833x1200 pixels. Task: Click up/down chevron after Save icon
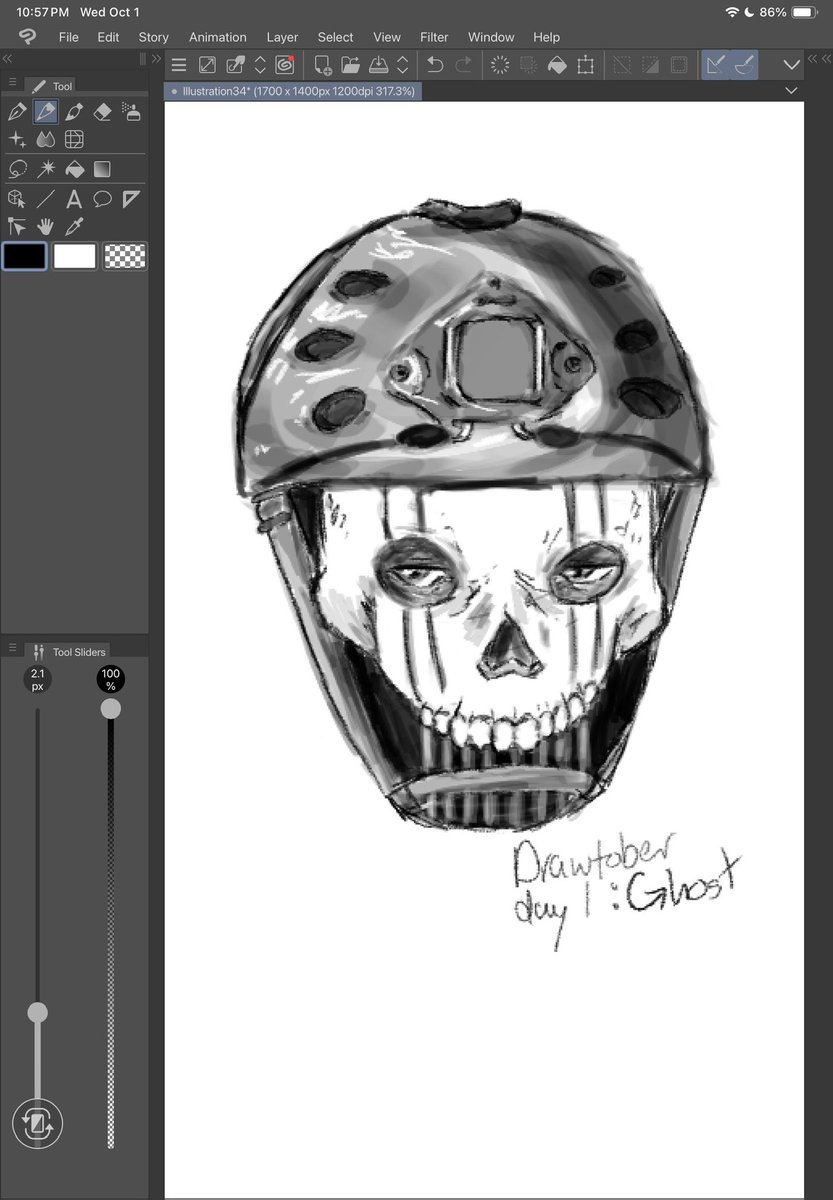coord(403,66)
